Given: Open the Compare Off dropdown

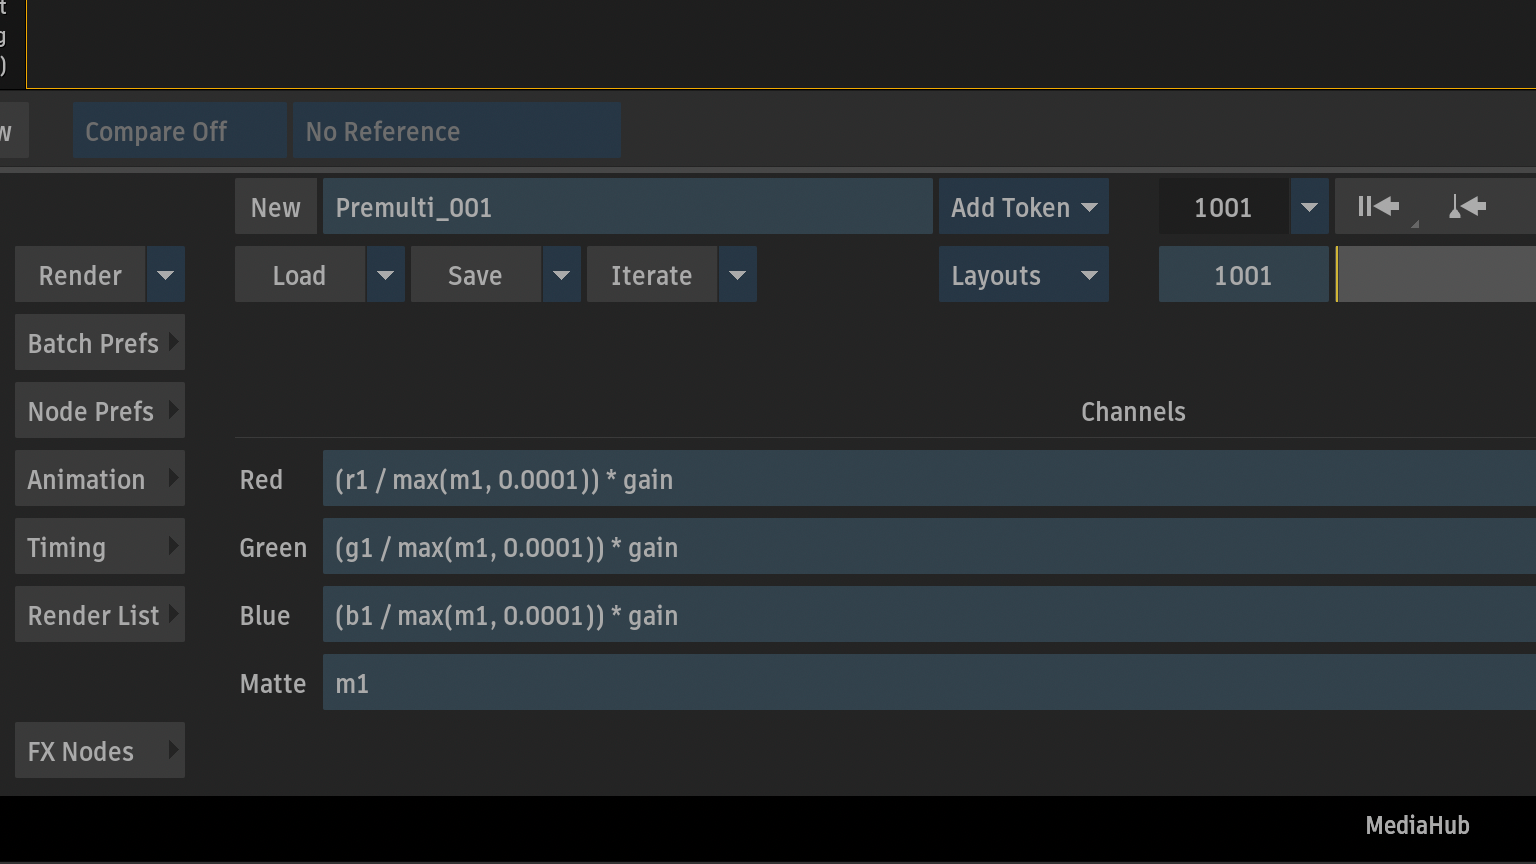Looking at the screenshot, I should (180, 131).
